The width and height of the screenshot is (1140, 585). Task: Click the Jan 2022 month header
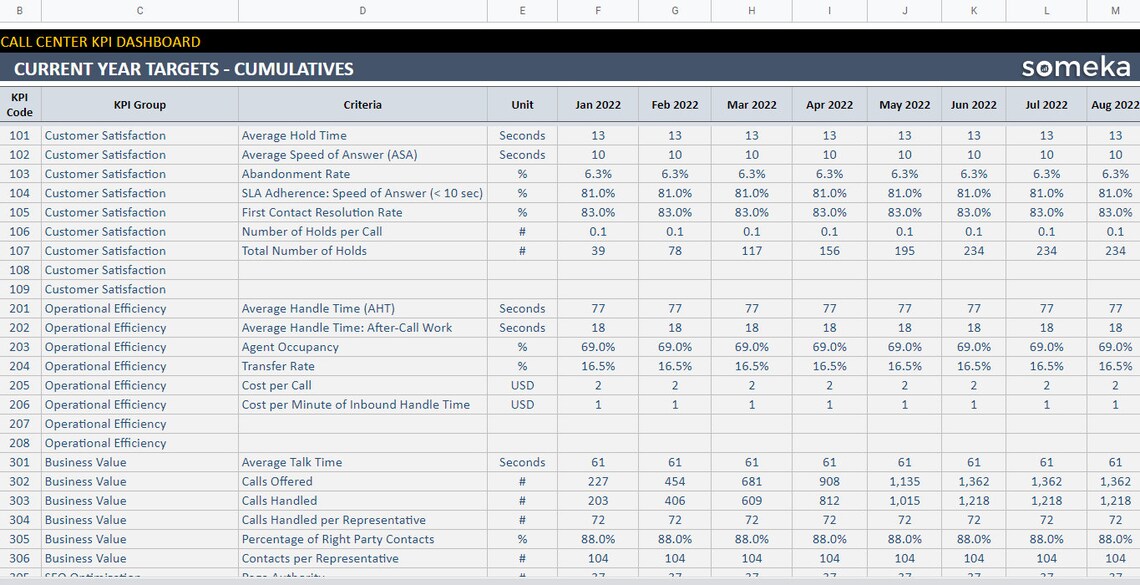click(x=597, y=104)
